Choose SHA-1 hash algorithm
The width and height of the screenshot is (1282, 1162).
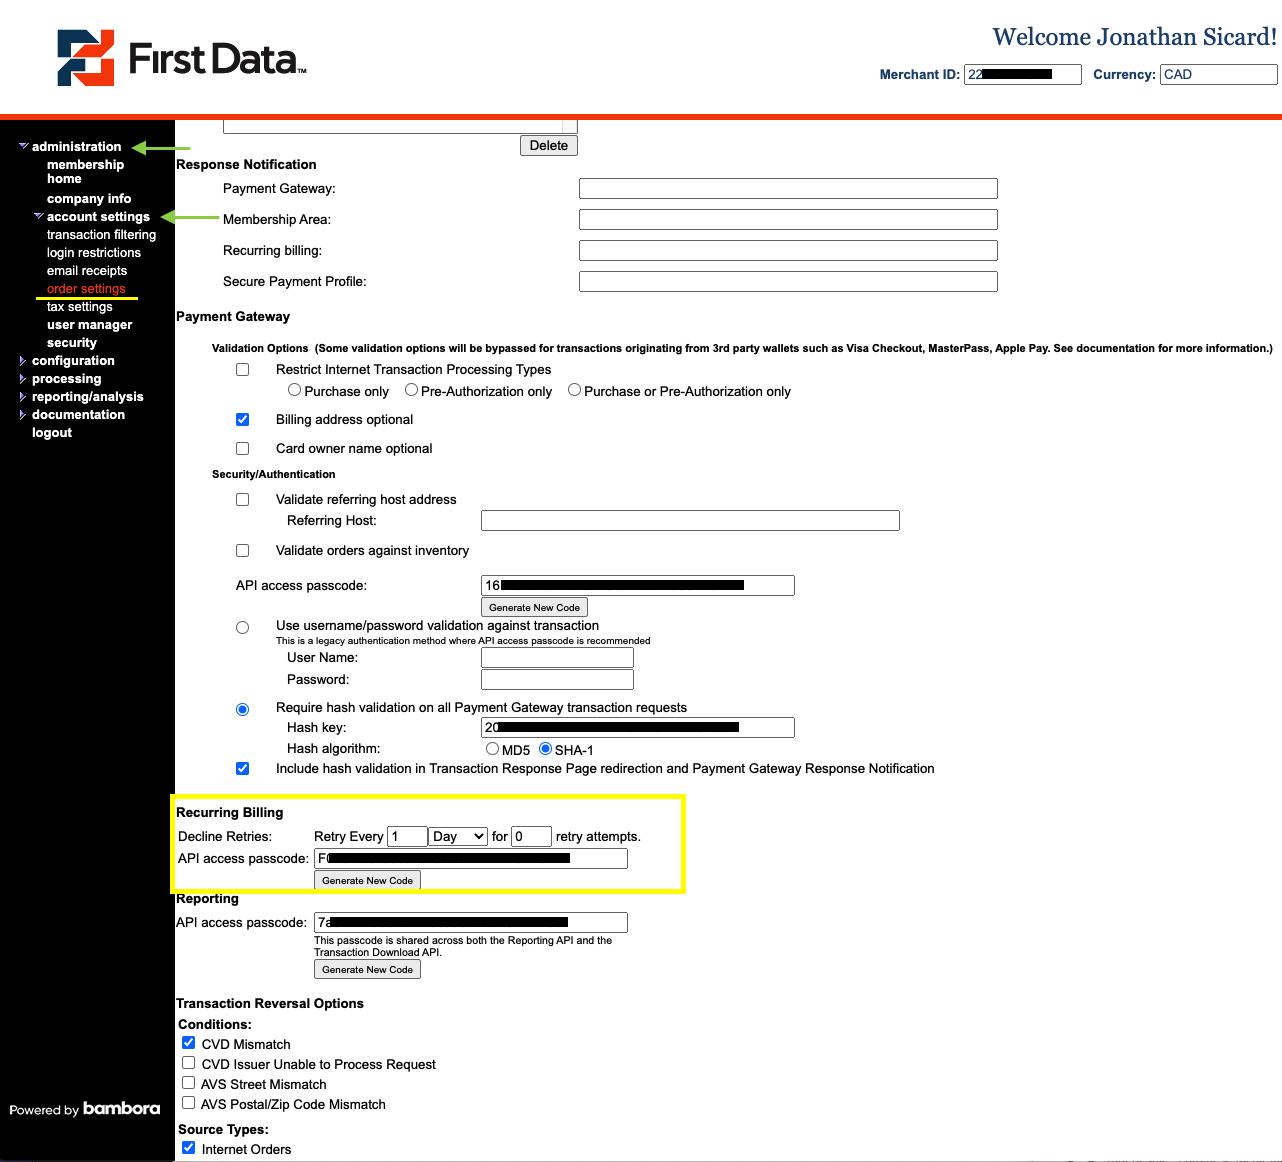[x=545, y=748]
